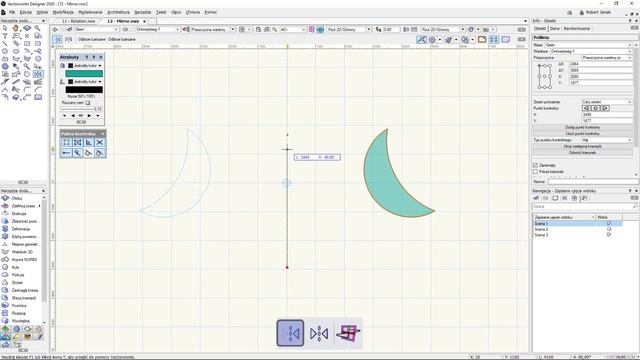
Task: Select the Fillet tool
Action: coord(27,89)
